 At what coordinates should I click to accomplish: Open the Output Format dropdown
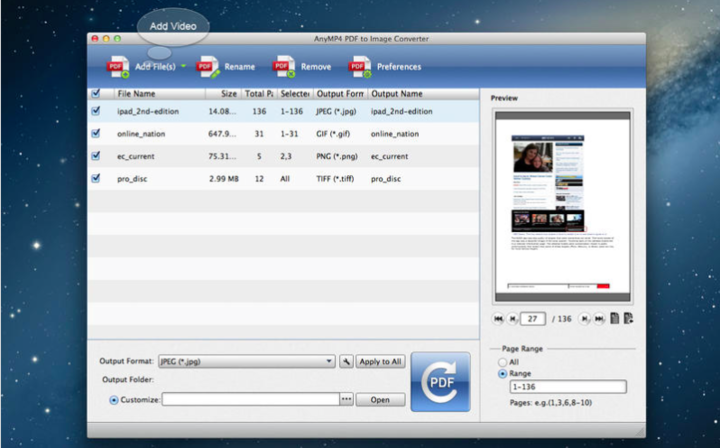click(247, 362)
